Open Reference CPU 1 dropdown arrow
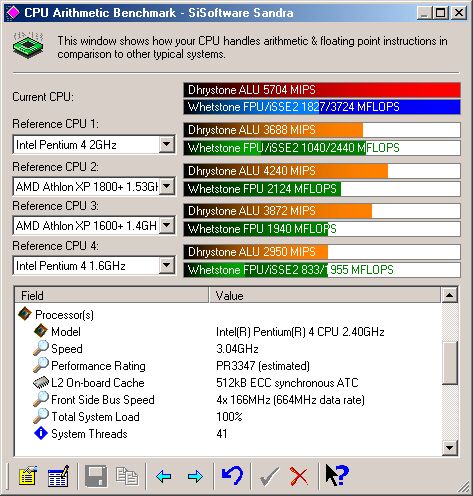 (166, 144)
